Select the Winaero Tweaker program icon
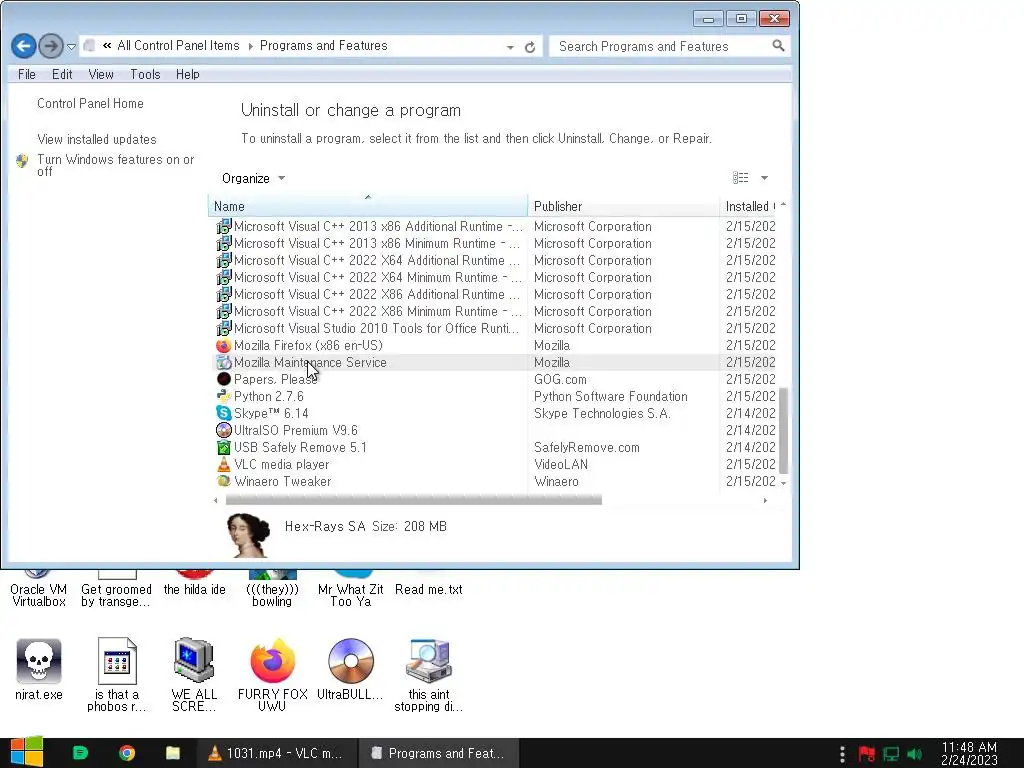Image resolution: width=1024 pixels, height=768 pixels. click(x=223, y=481)
